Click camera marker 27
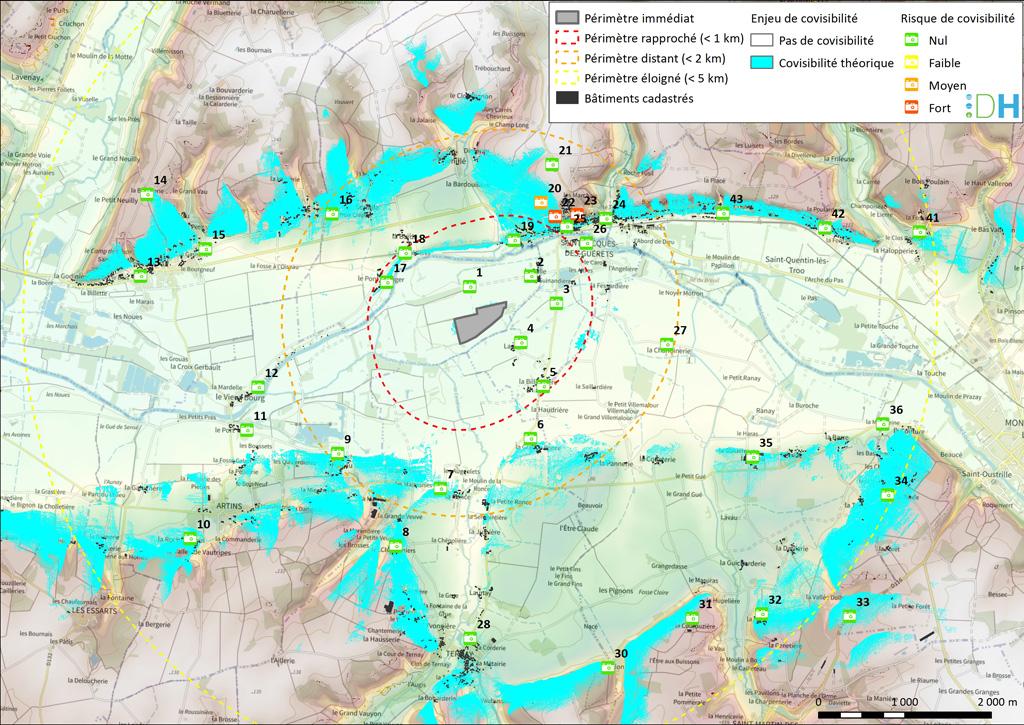Screen dimensions: 1024x725 tap(667, 344)
